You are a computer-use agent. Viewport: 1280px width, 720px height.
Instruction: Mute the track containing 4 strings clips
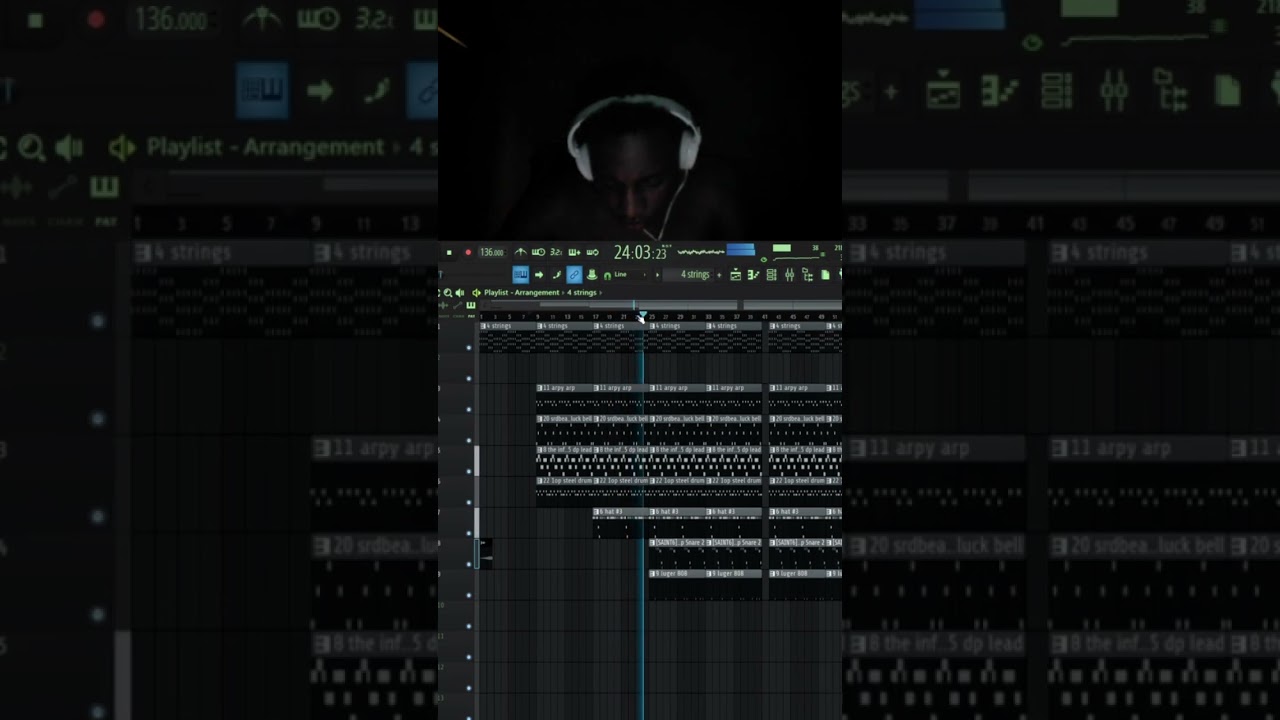tap(468, 347)
